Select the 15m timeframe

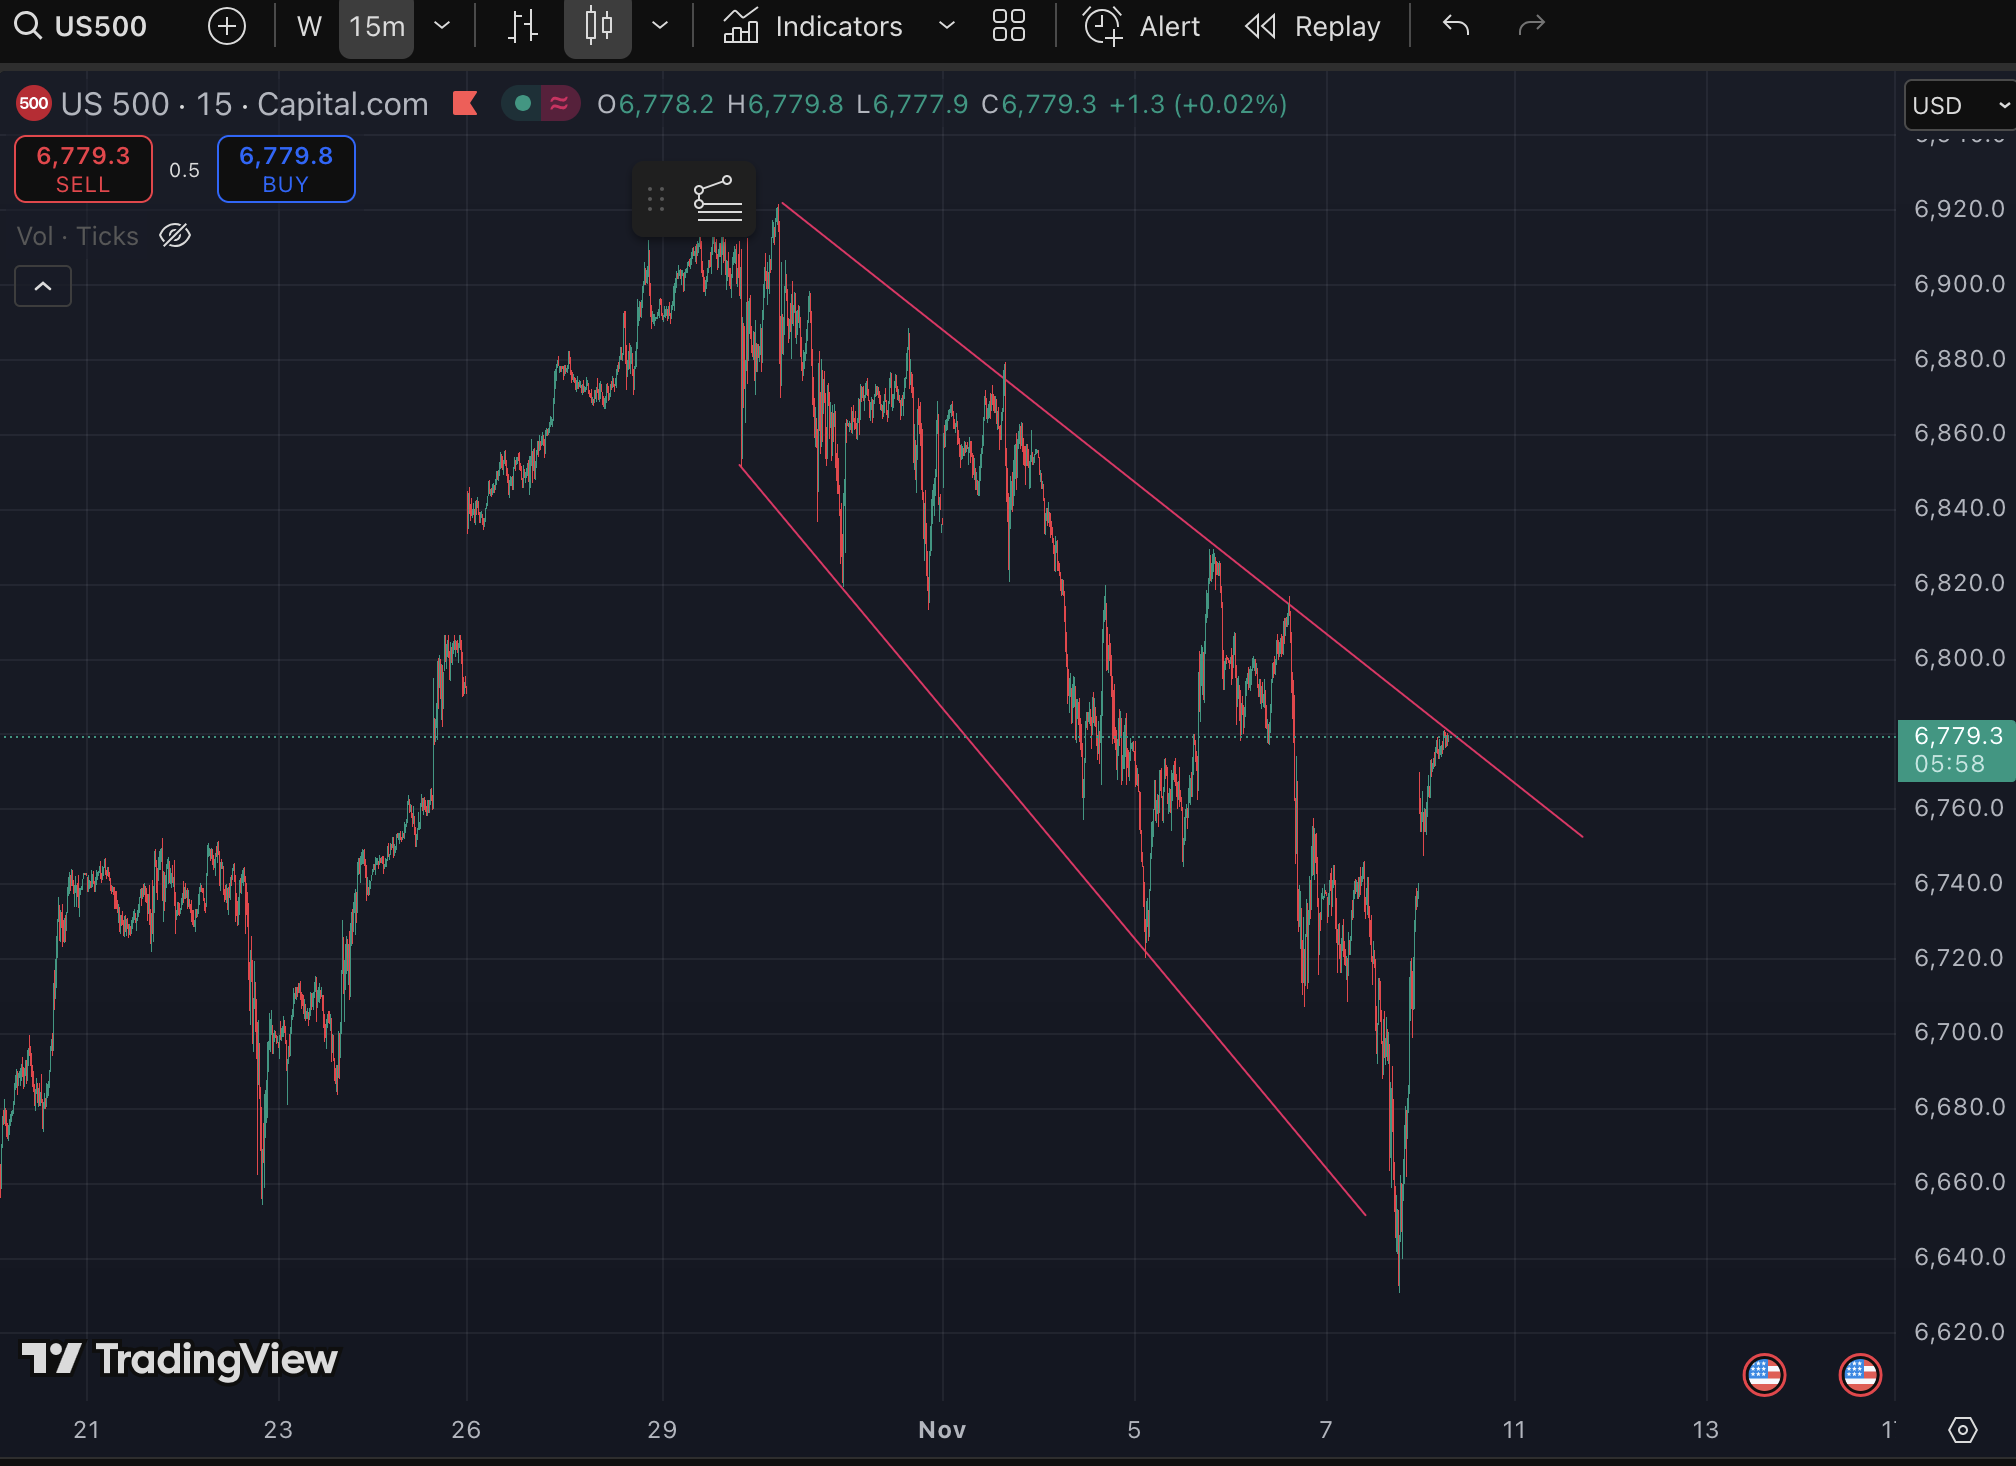pos(377,26)
